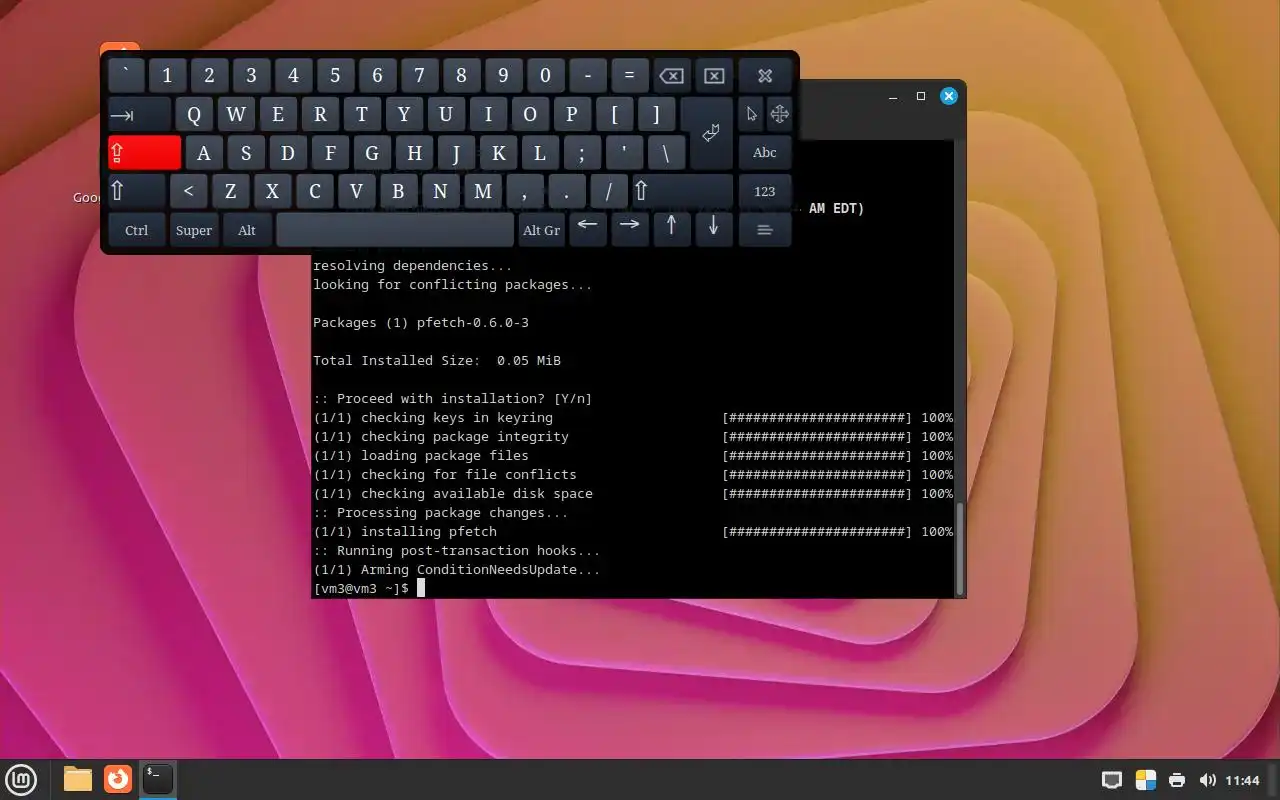Tap the comma key
Viewport: 1280px width, 800px height.
pyautogui.click(x=524, y=190)
